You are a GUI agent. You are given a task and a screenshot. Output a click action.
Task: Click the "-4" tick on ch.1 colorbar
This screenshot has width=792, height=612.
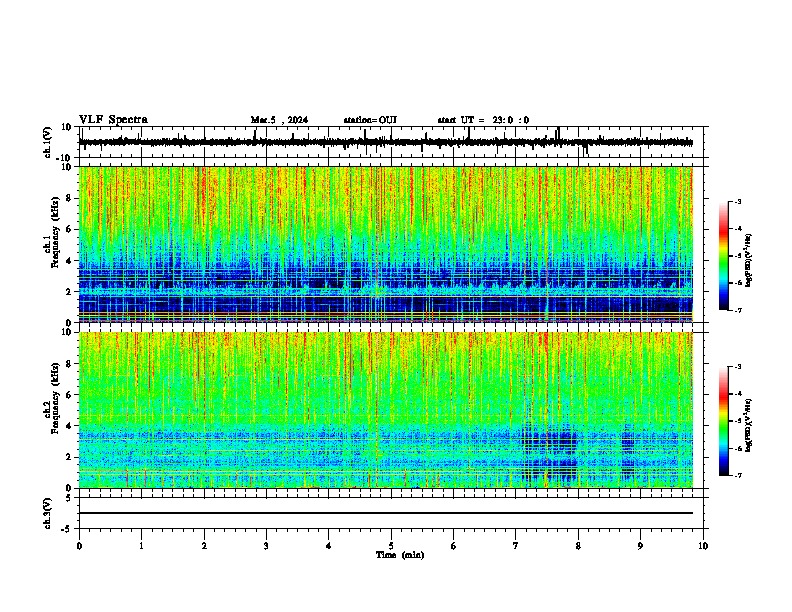[737, 229]
